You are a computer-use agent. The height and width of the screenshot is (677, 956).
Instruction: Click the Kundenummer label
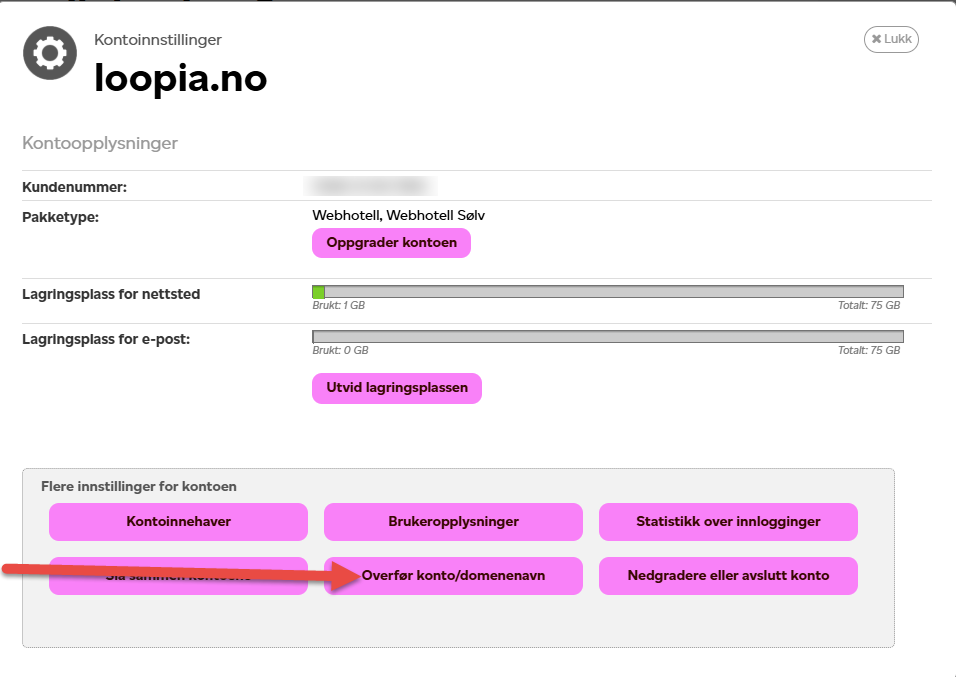(74, 187)
